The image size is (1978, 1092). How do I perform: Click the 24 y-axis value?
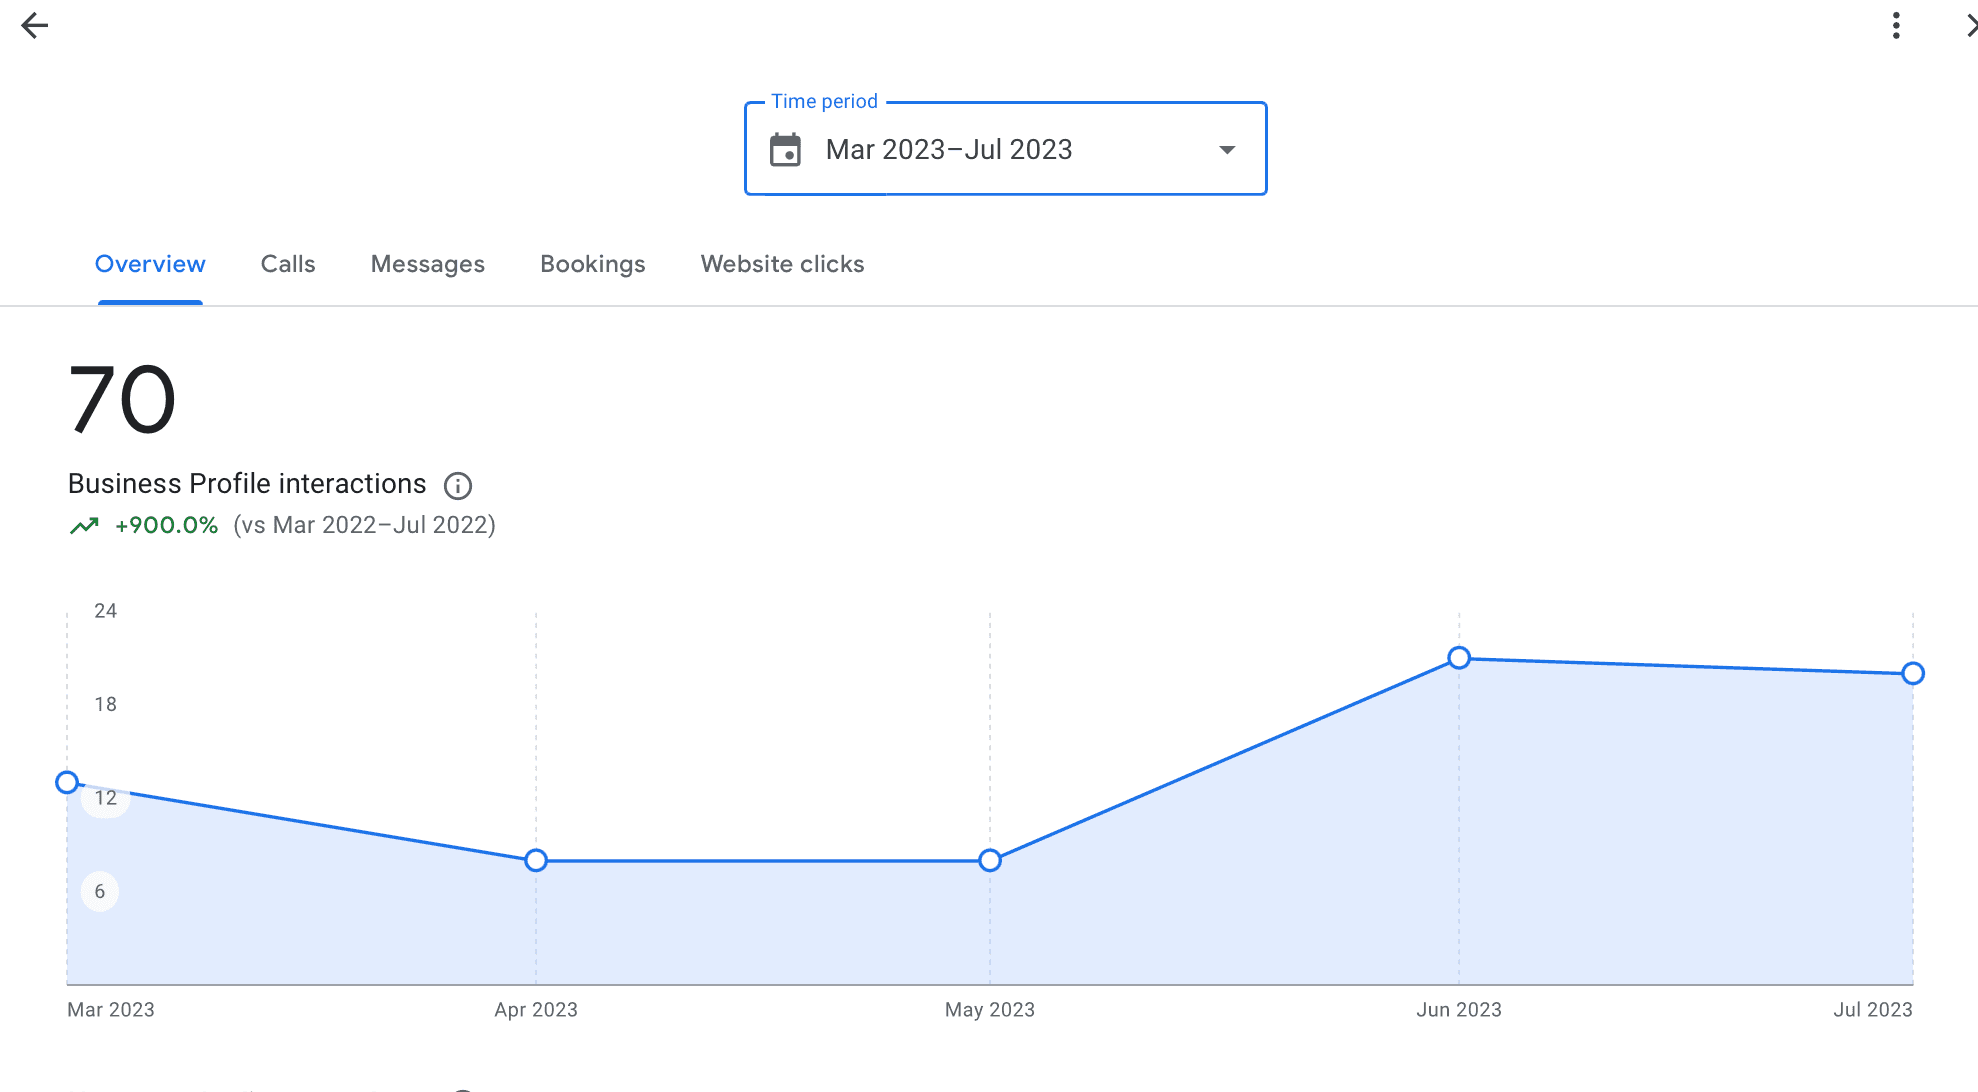point(106,611)
